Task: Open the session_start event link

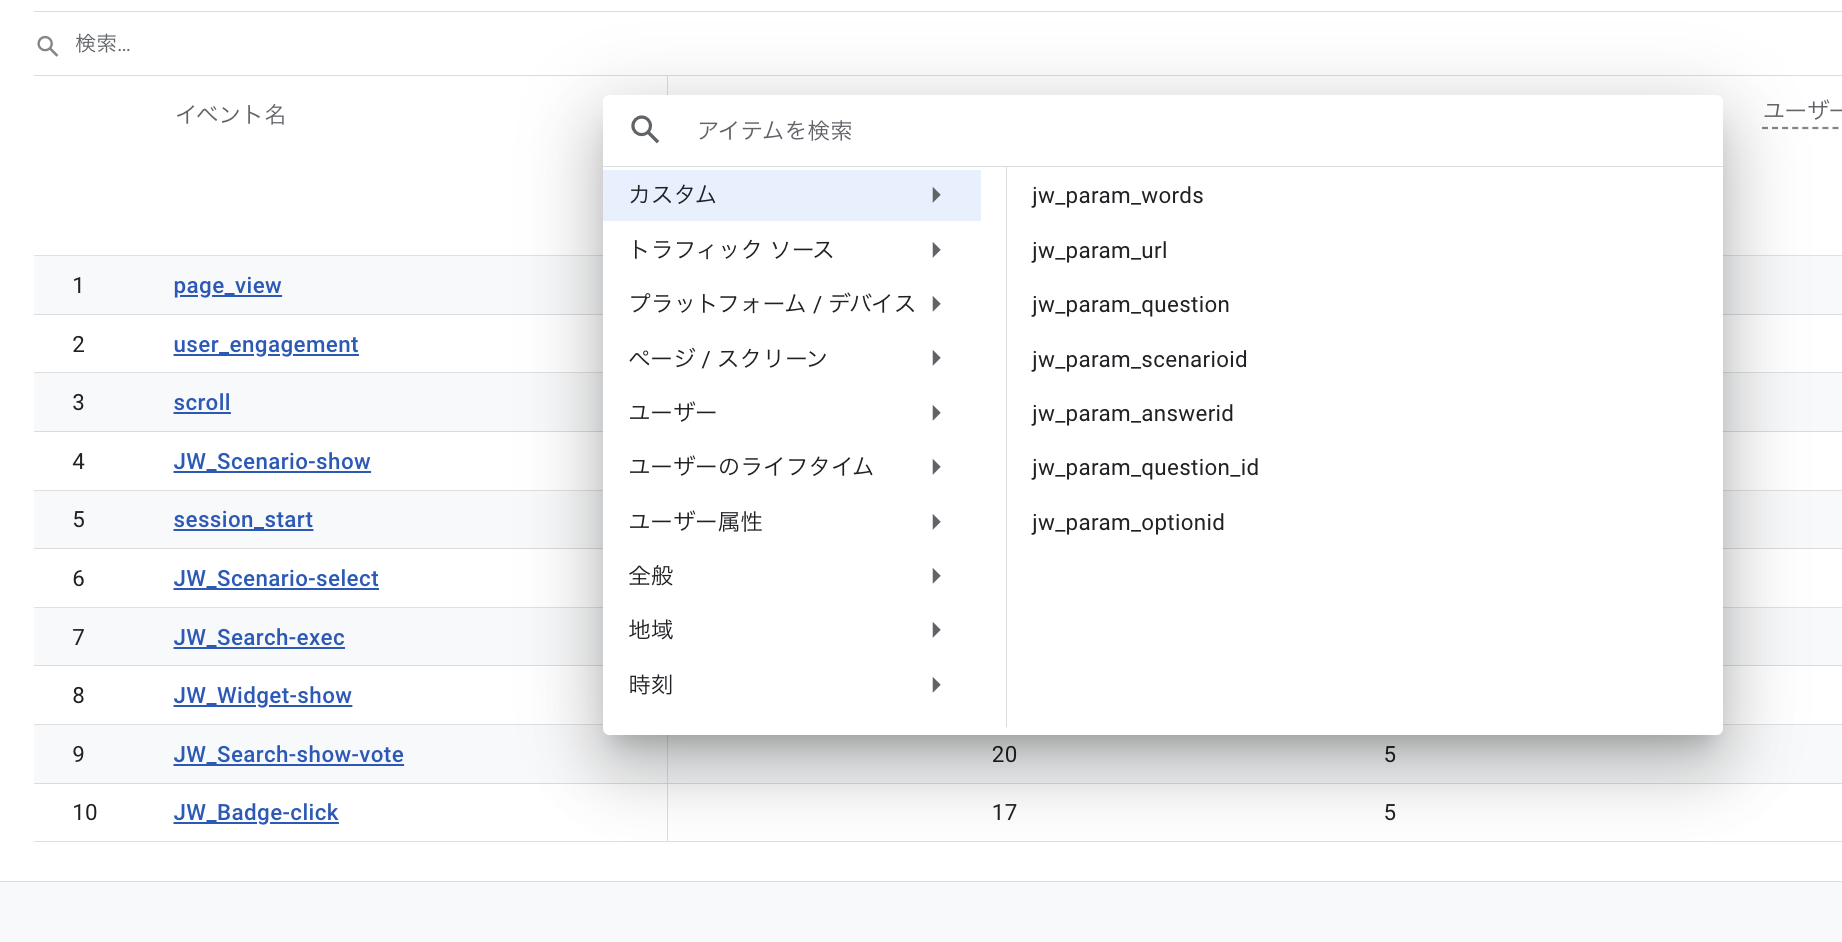Action: [x=243, y=520]
